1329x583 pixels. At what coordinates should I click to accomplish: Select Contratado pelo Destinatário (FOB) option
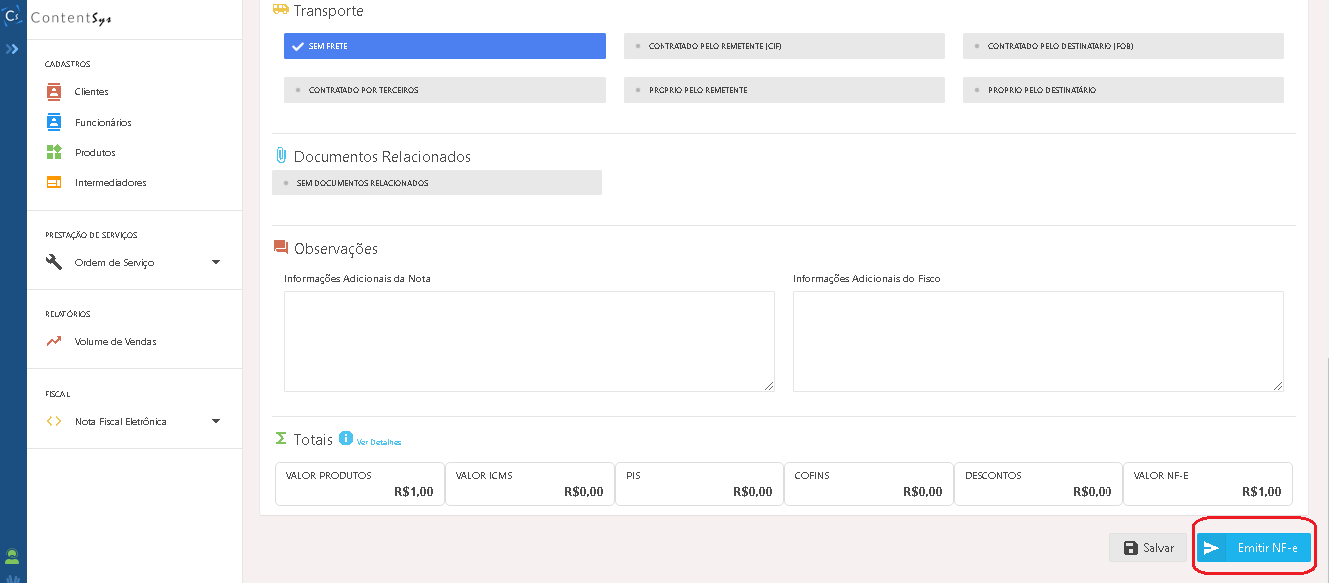1122,46
